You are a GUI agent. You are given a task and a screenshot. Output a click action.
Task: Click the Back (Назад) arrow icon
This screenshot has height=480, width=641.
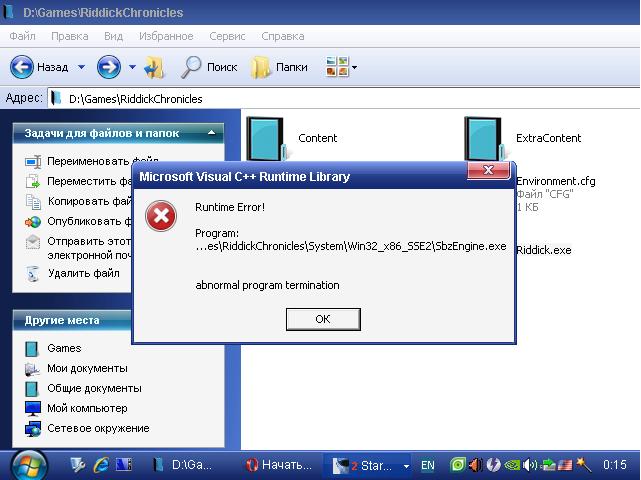[21, 67]
